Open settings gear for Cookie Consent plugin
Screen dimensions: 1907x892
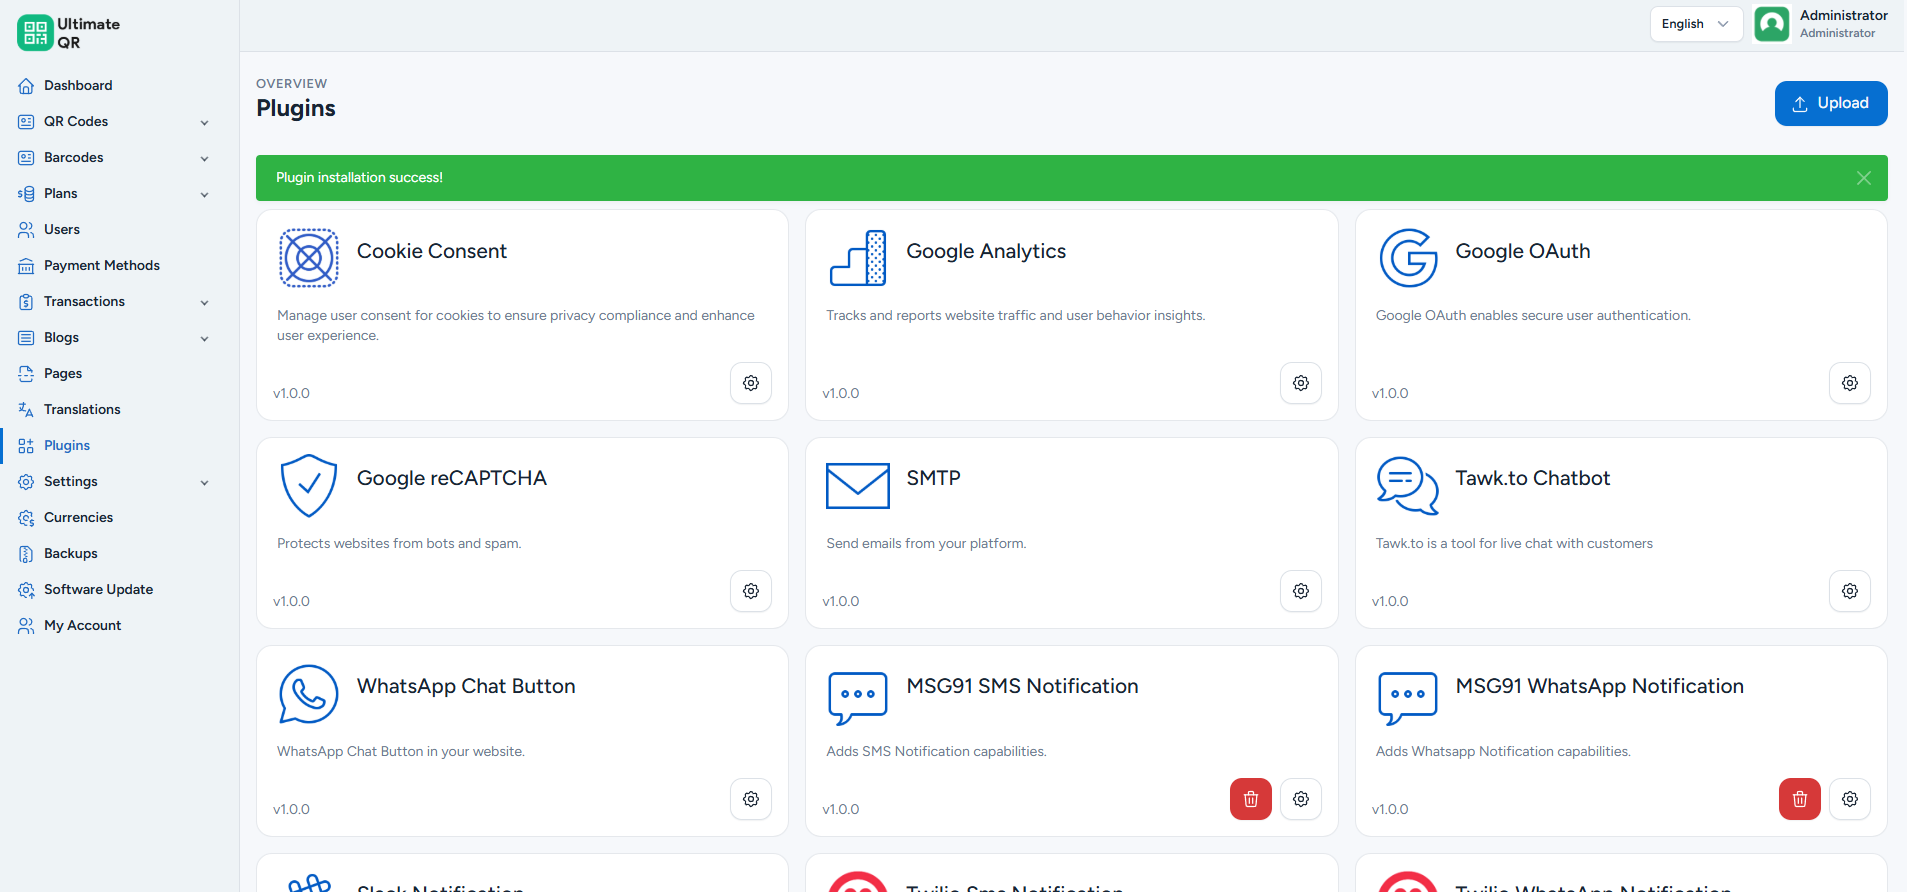coord(751,383)
